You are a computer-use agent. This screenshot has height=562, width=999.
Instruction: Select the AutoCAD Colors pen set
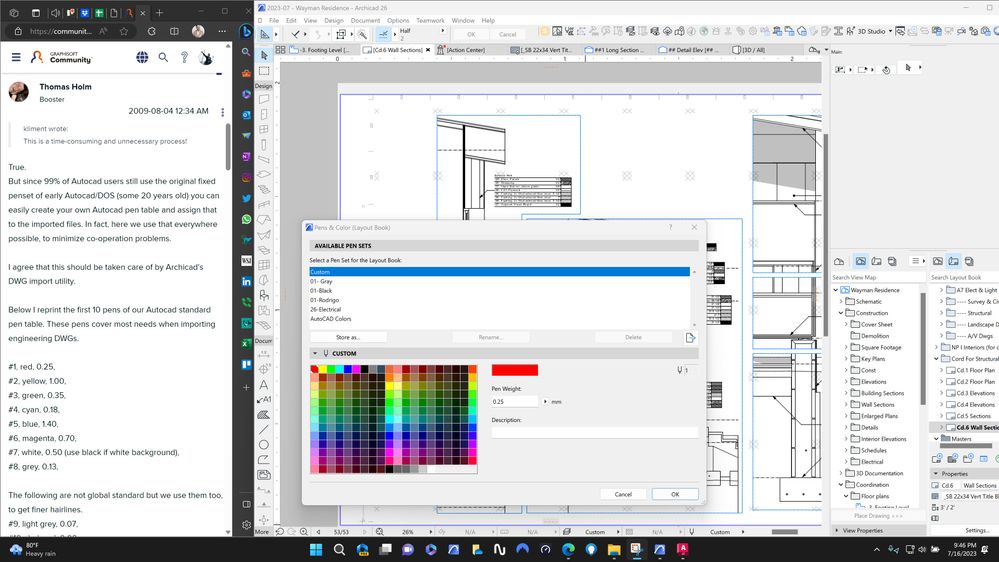[x=331, y=319]
